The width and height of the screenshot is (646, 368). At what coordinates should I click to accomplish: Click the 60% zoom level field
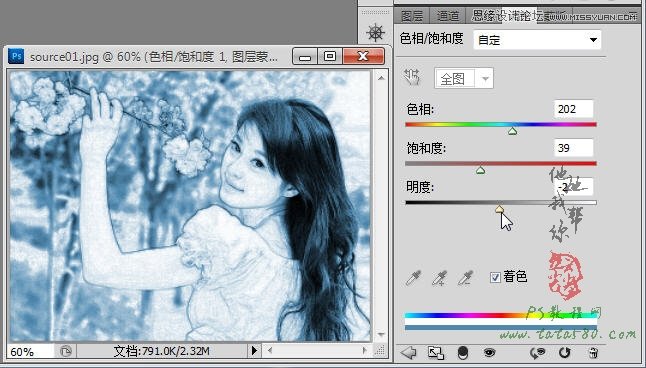tap(31, 352)
